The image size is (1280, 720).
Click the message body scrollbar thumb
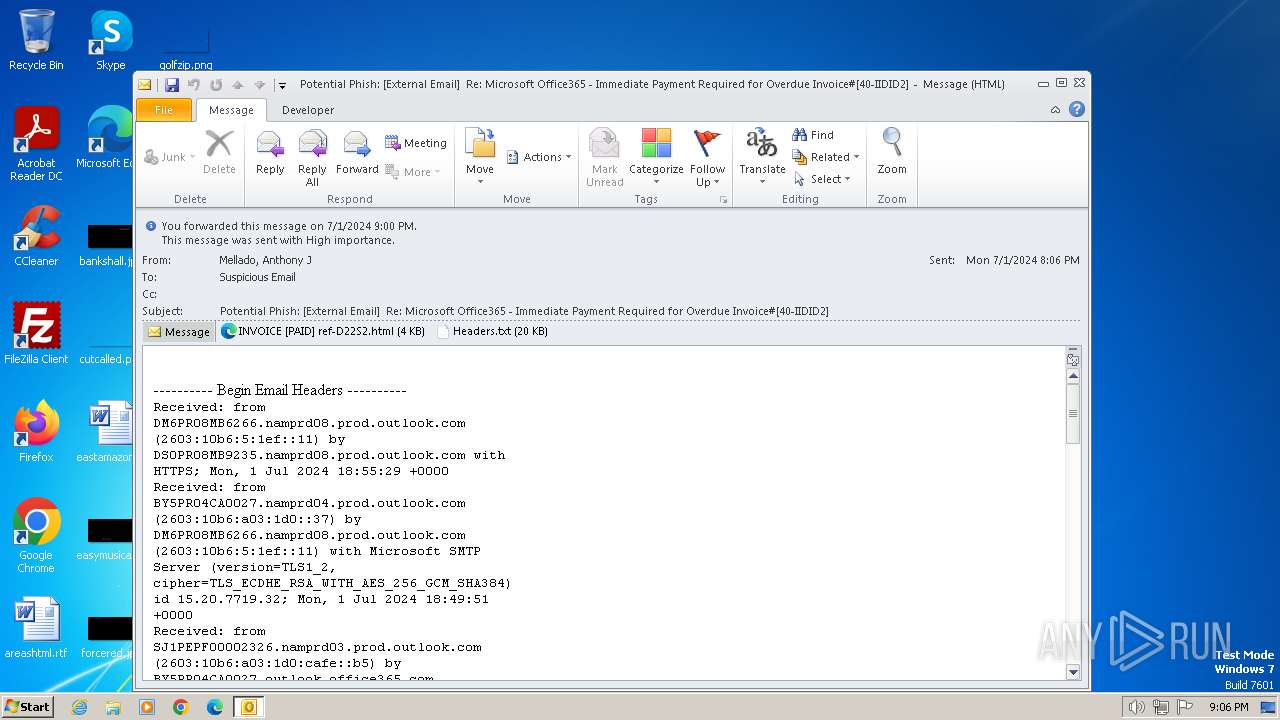(x=1073, y=415)
